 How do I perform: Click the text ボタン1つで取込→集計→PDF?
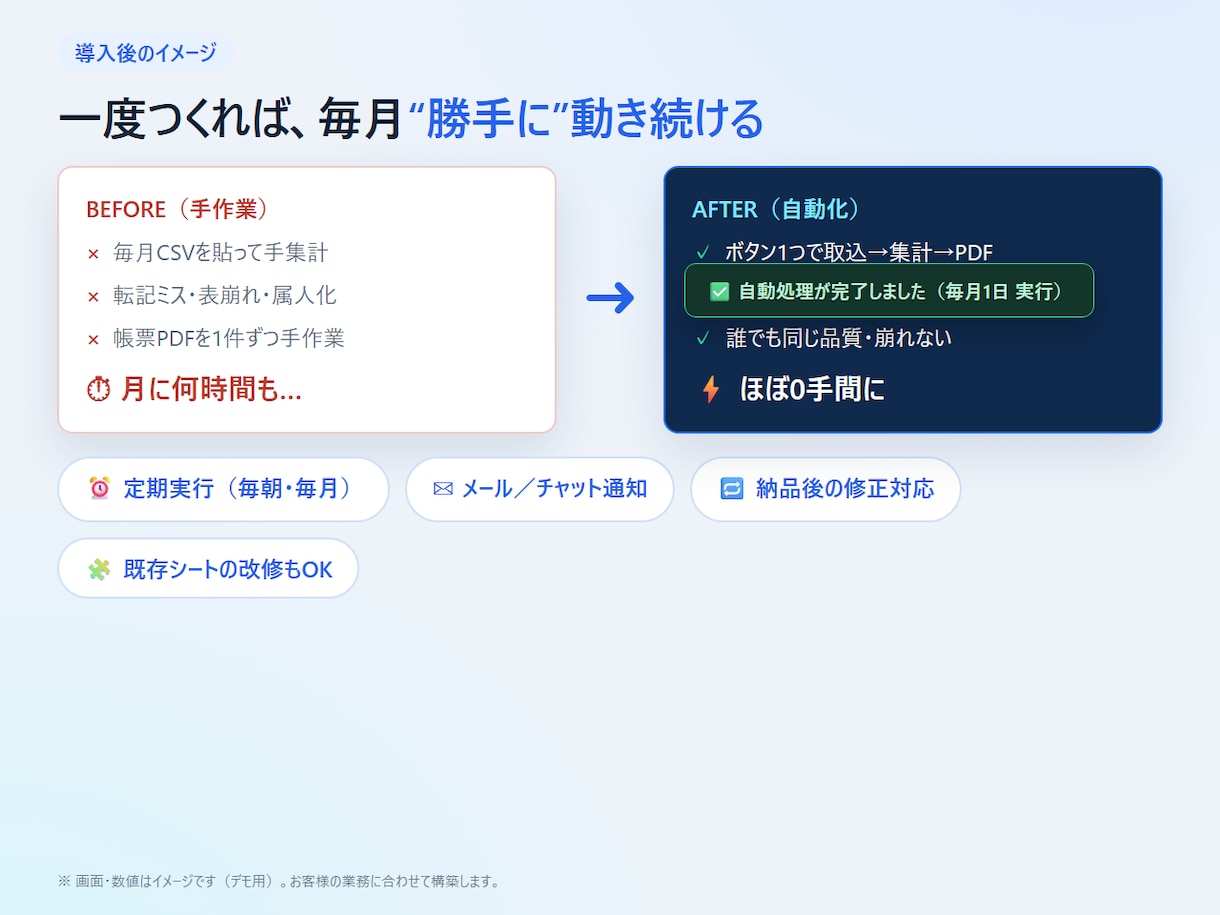(859, 253)
